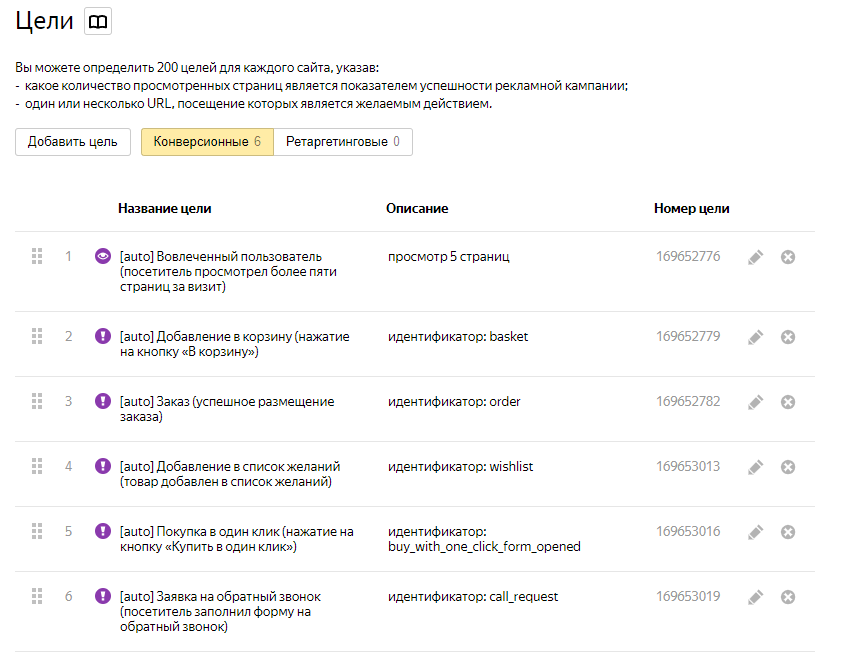Remove the 'Покупка в один клик' goal
Image resolution: width=854 pixels, height=669 pixels.
(788, 532)
